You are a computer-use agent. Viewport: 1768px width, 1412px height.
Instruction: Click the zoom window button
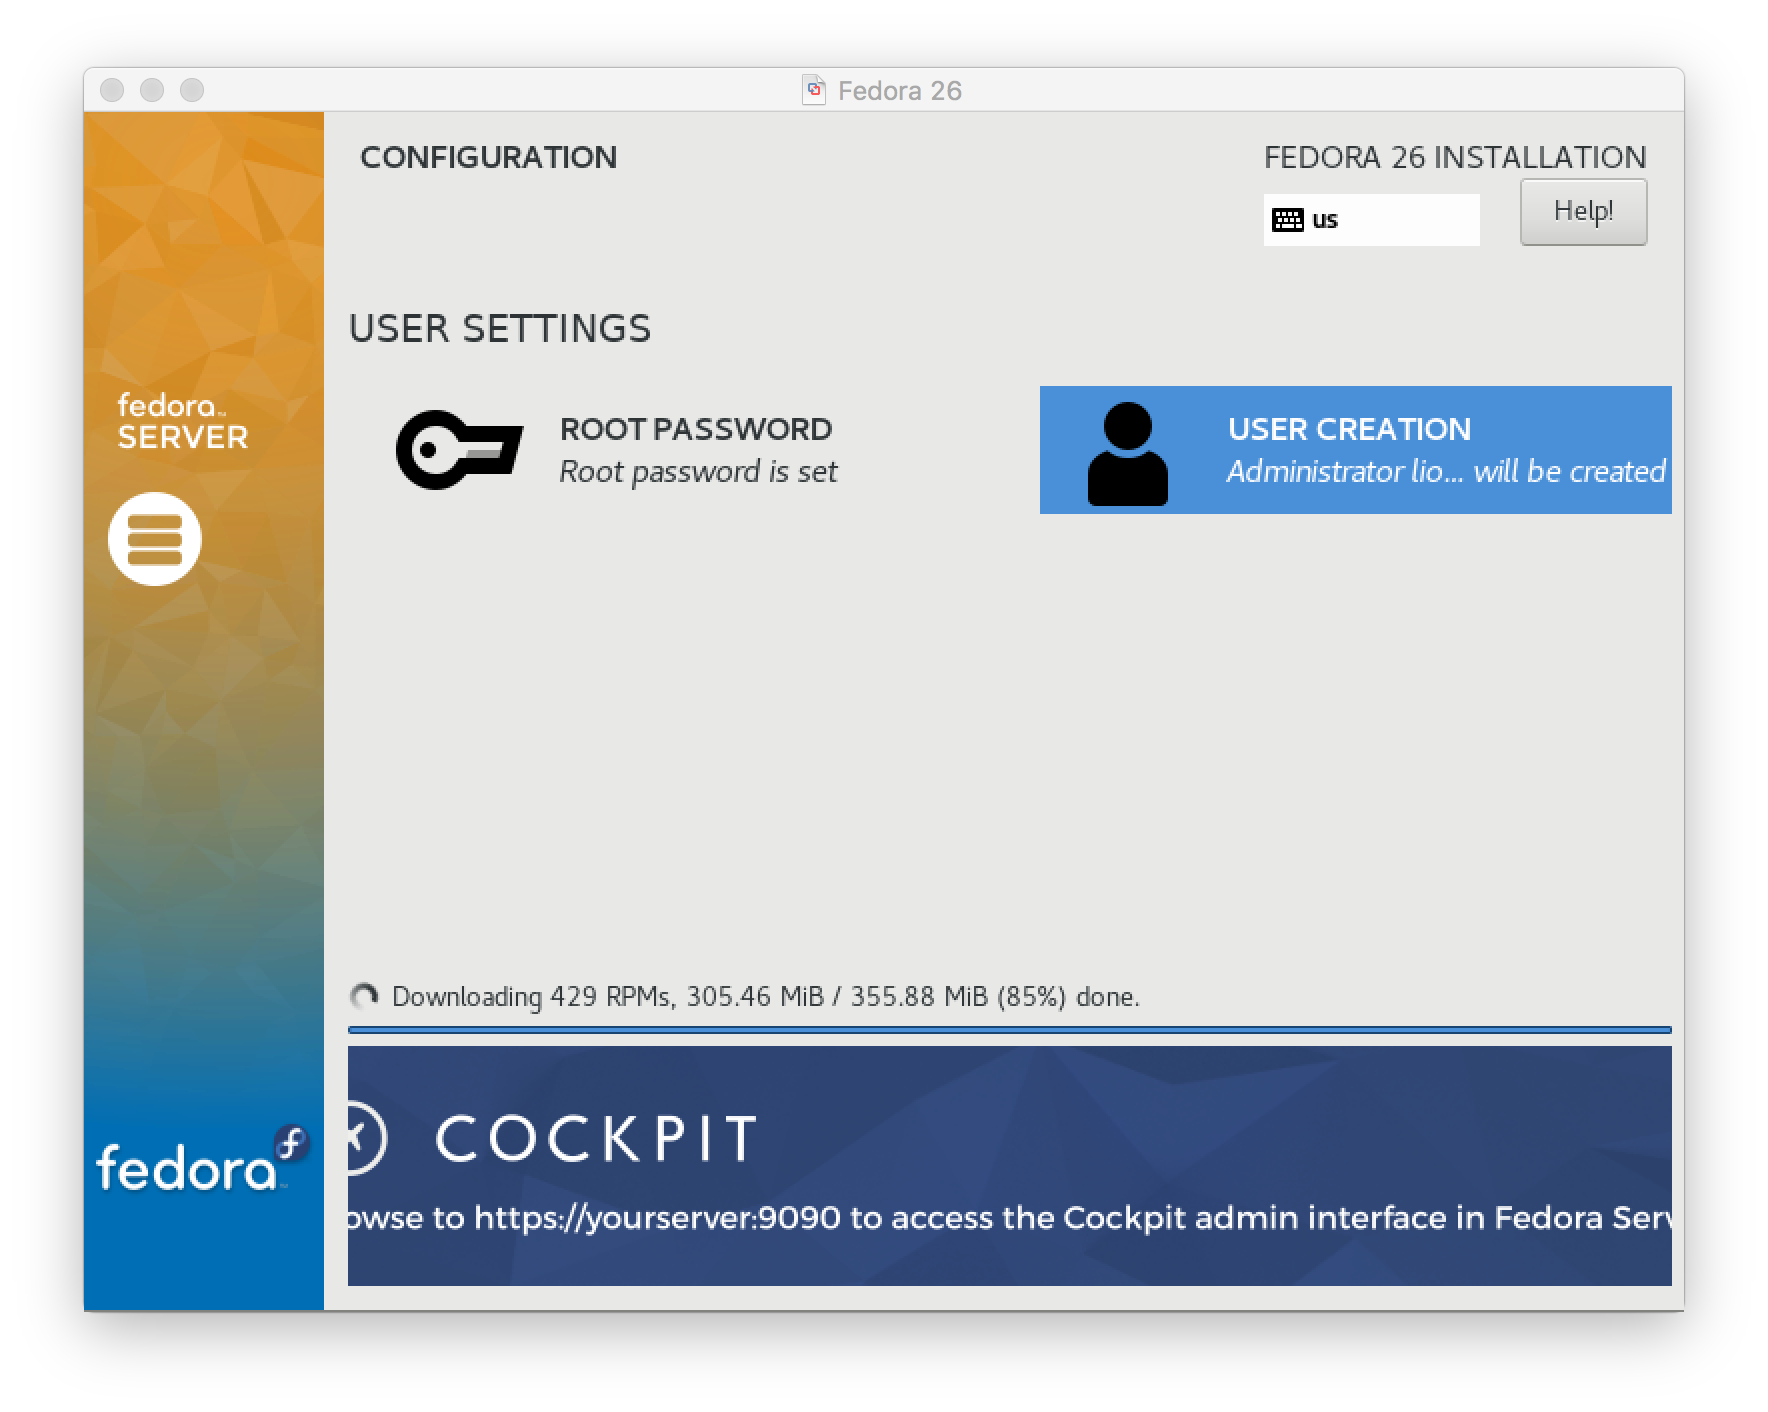tap(192, 90)
